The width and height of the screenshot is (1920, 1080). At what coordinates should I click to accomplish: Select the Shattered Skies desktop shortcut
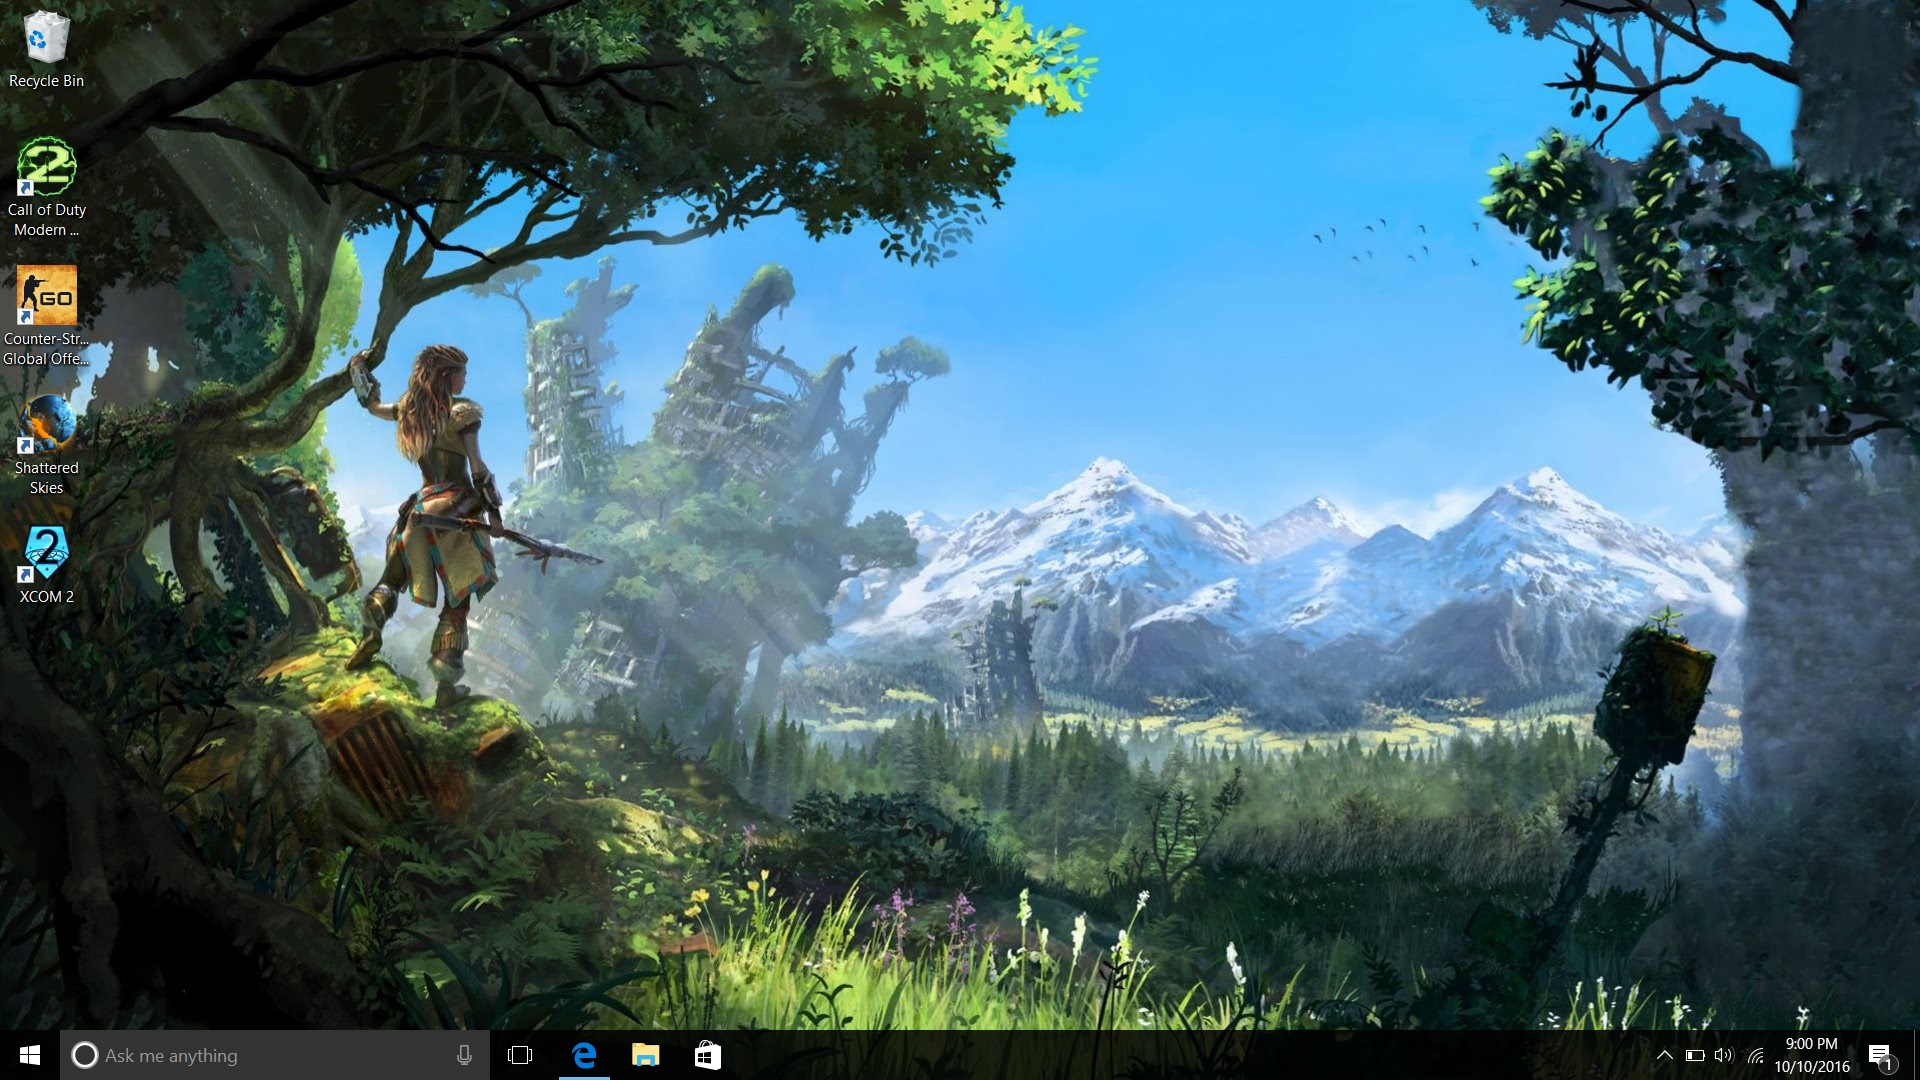(46, 446)
